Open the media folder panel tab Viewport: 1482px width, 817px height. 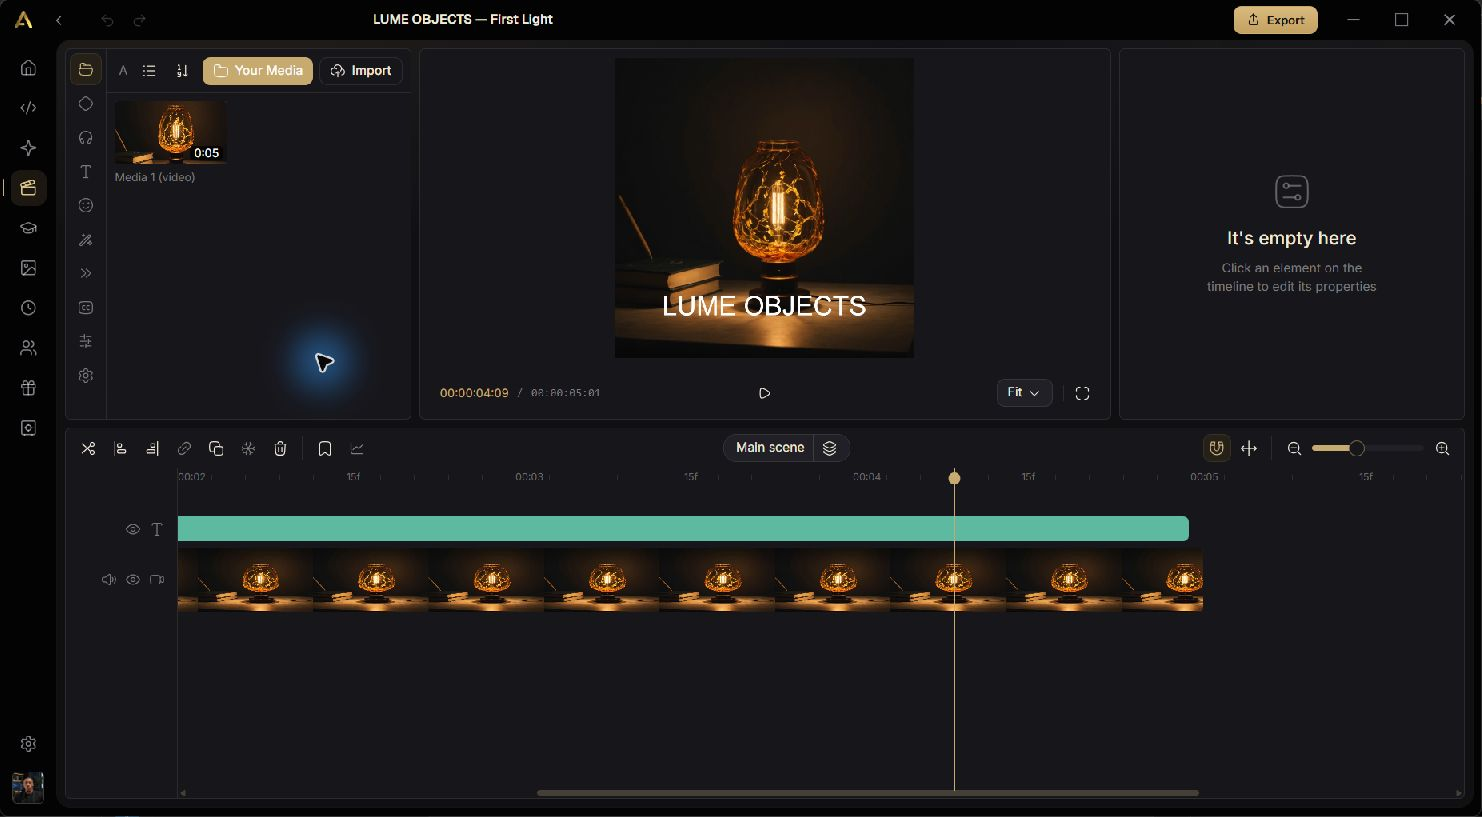(x=86, y=69)
